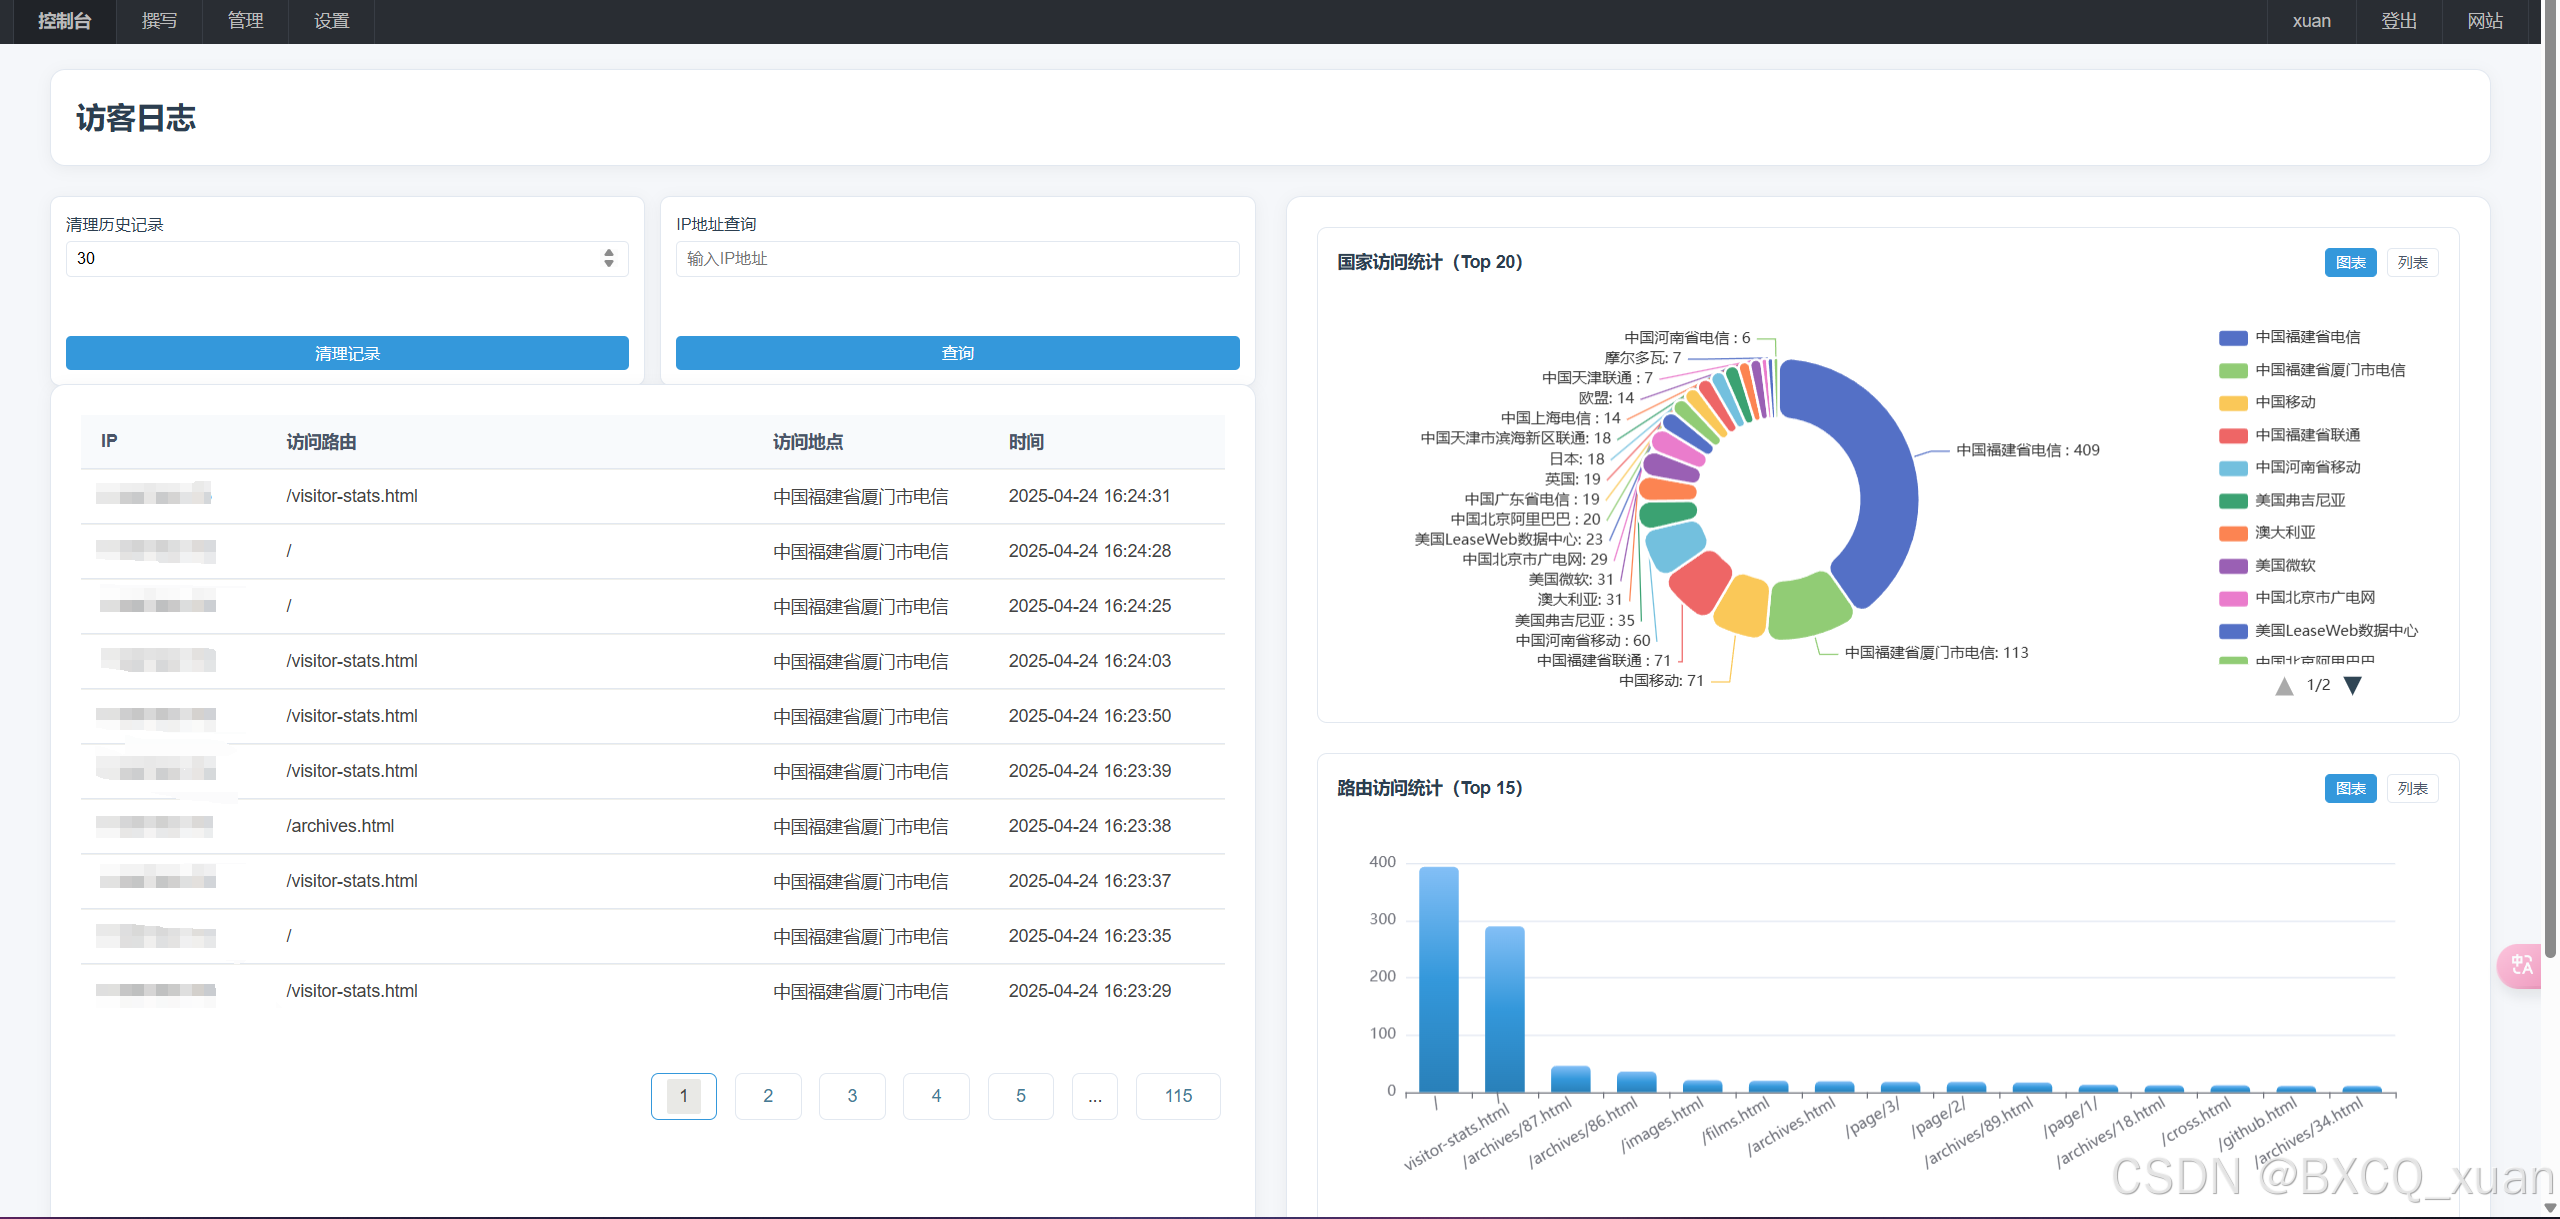Open the 管理 menu

tap(245, 21)
